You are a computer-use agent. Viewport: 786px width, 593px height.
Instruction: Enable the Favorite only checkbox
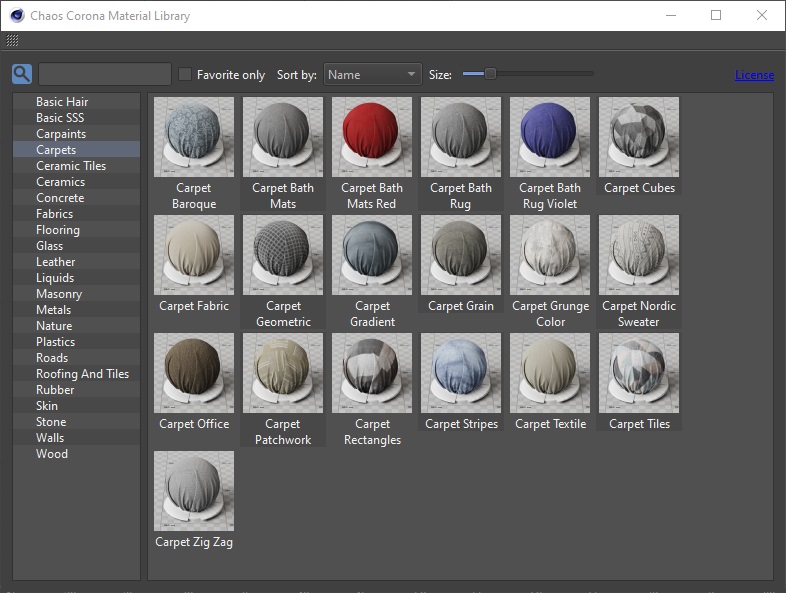185,75
